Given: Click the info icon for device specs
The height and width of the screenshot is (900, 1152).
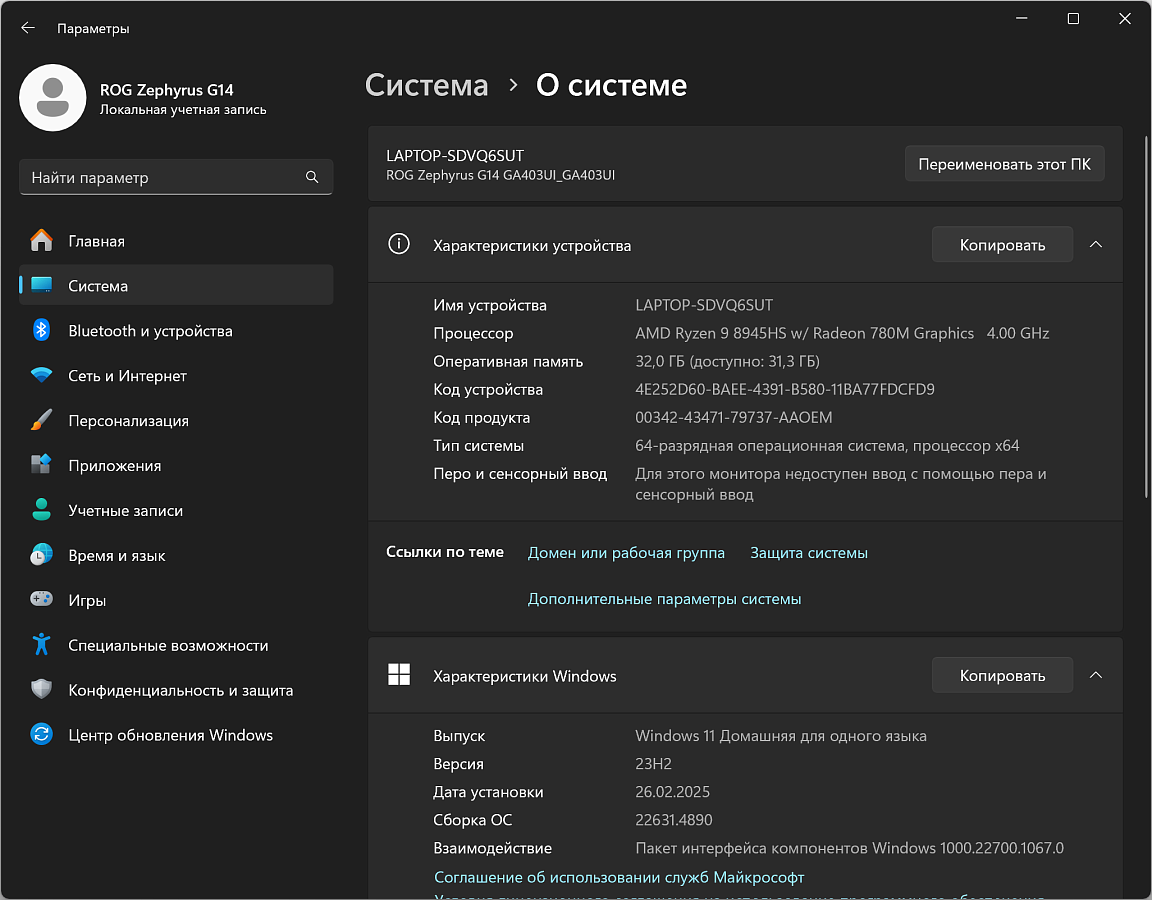Looking at the screenshot, I should (399, 244).
